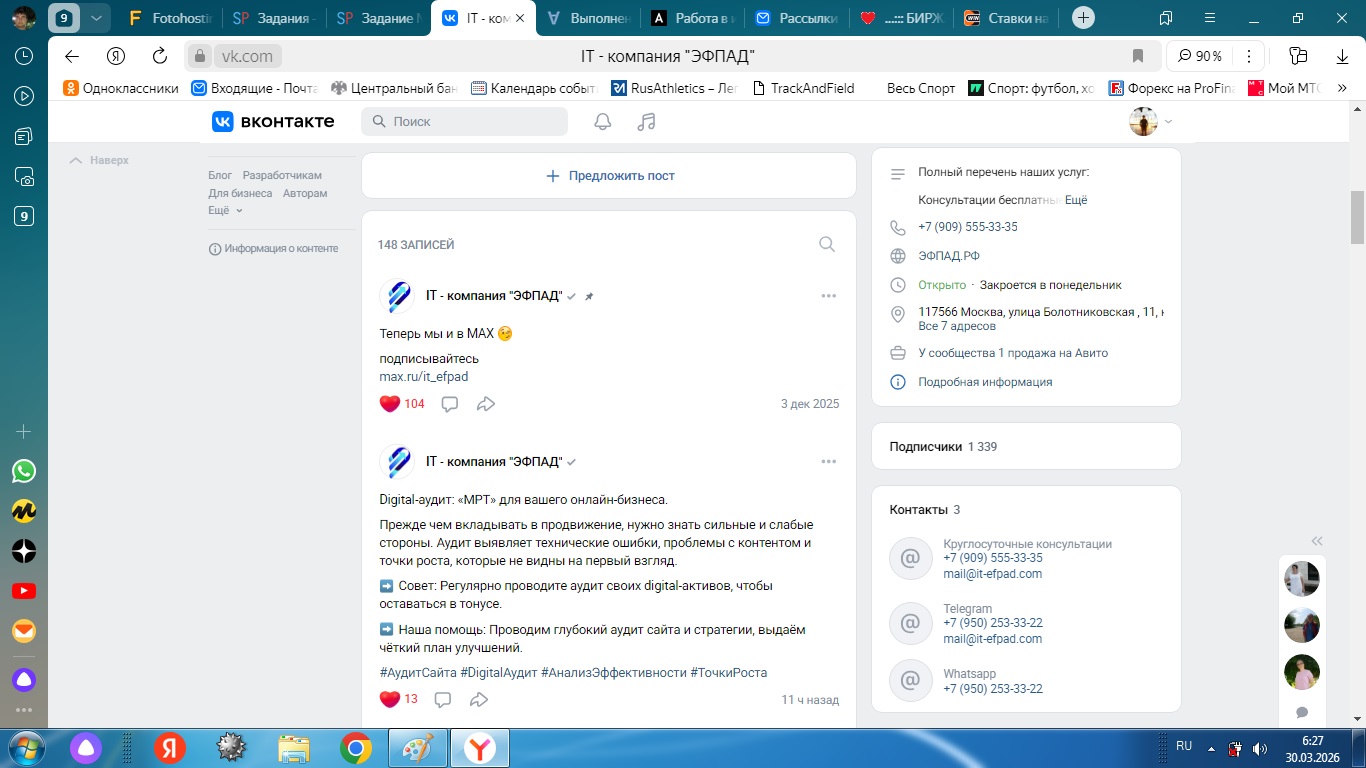Reload the page with the refresh icon
This screenshot has width=1366, height=768.
160,56
